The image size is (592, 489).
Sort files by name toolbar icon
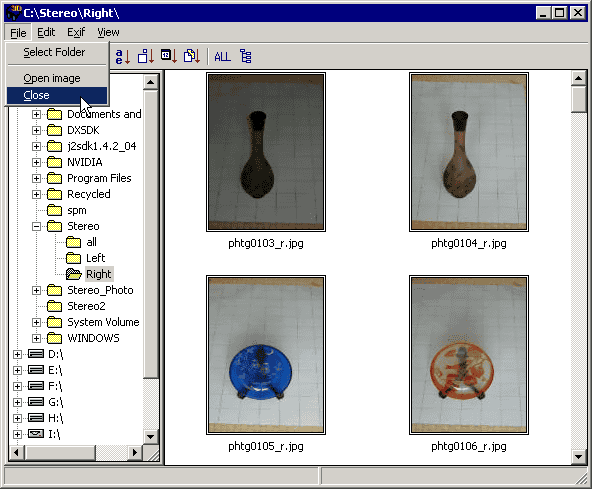(x=123, y=57)
